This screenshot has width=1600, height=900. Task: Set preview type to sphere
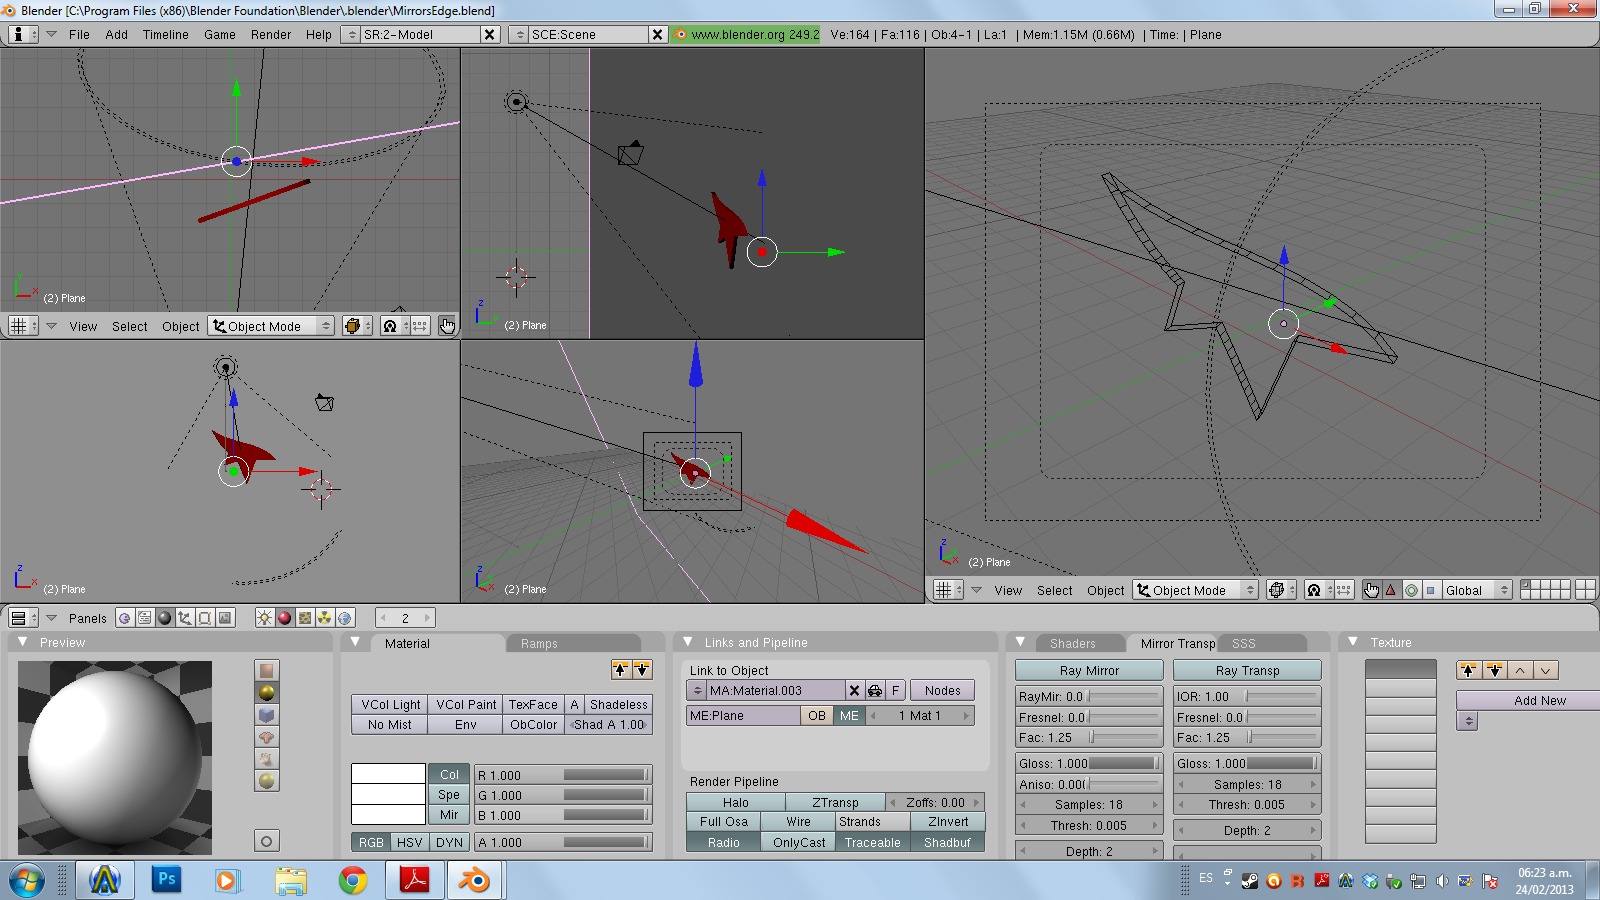point(267,693)
